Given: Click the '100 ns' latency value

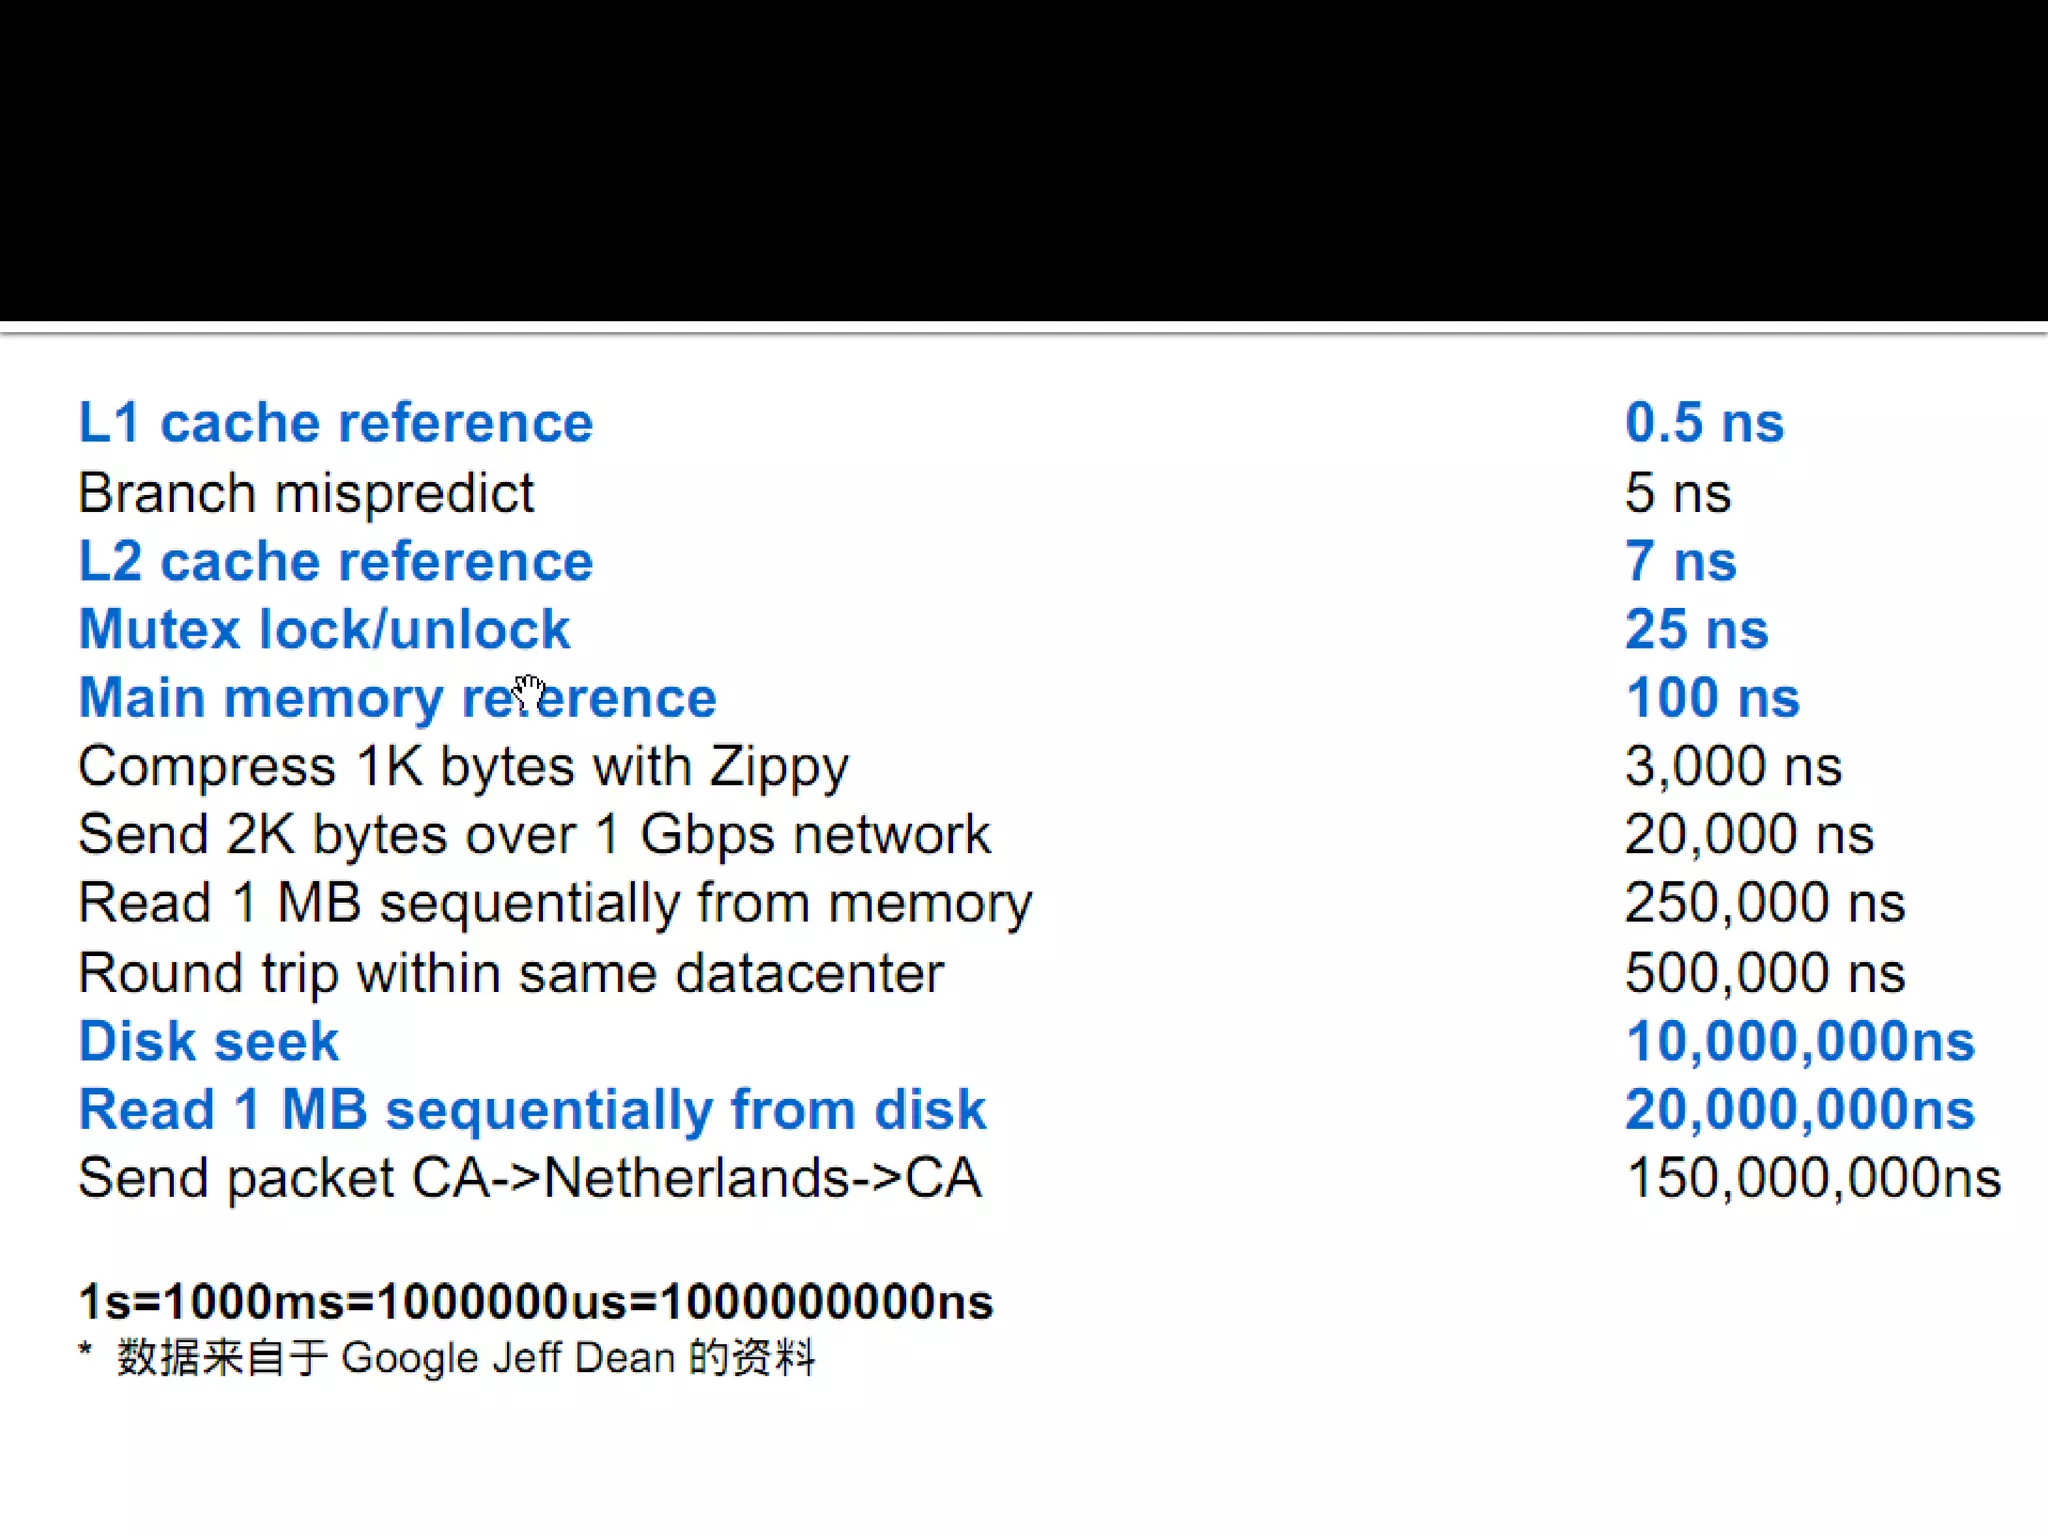Looking at the screenshot, I should [1711, 697].
